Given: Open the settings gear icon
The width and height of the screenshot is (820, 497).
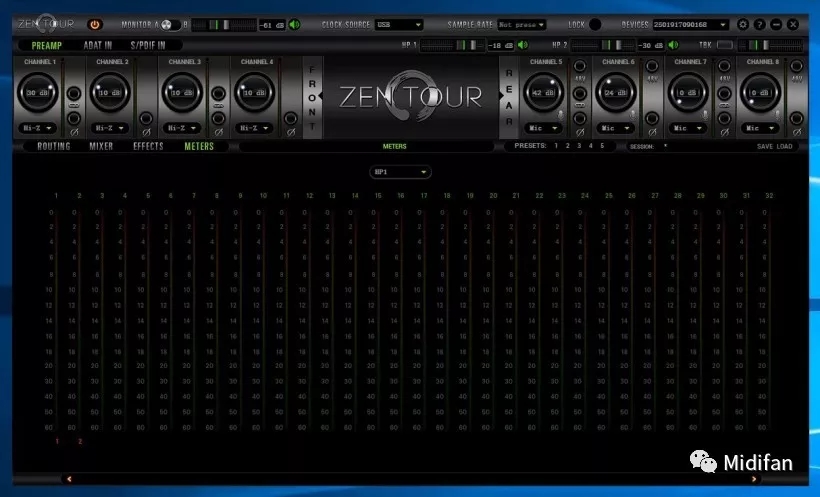Looking at the screenshot, I should pos(743,24).
